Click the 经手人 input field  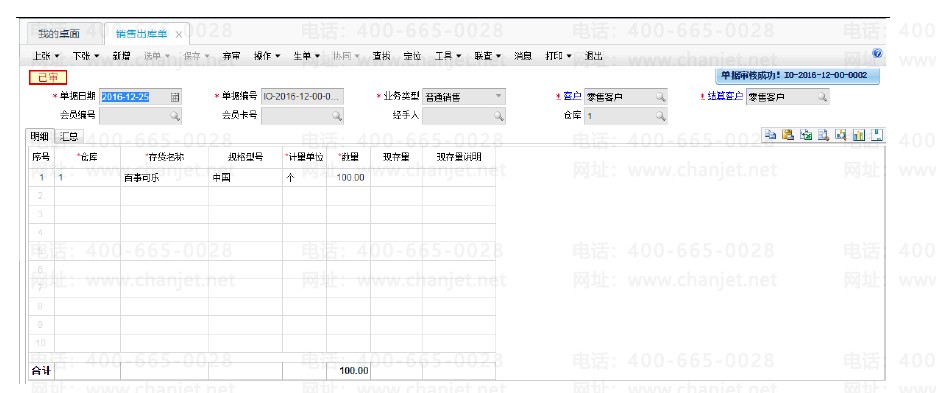pos(464,116)
